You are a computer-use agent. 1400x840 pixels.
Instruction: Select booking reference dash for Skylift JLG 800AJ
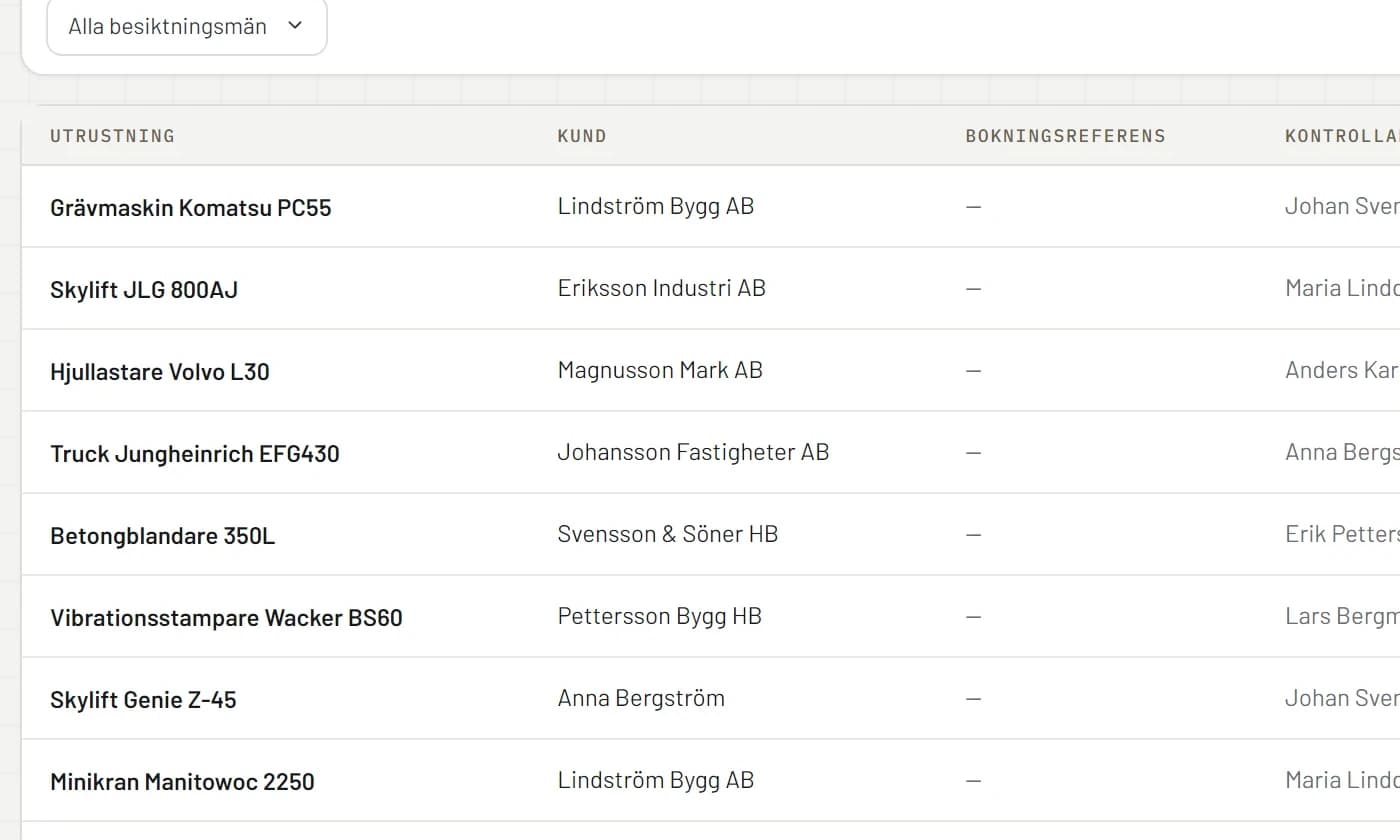pyautogui.click(x=973, y=288)
